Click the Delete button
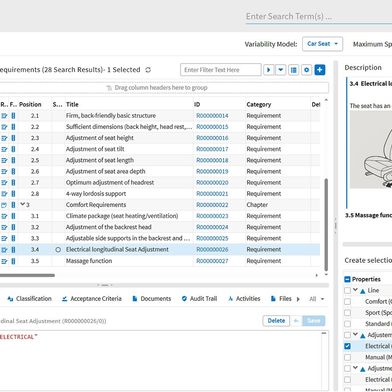 pos(276,321)
